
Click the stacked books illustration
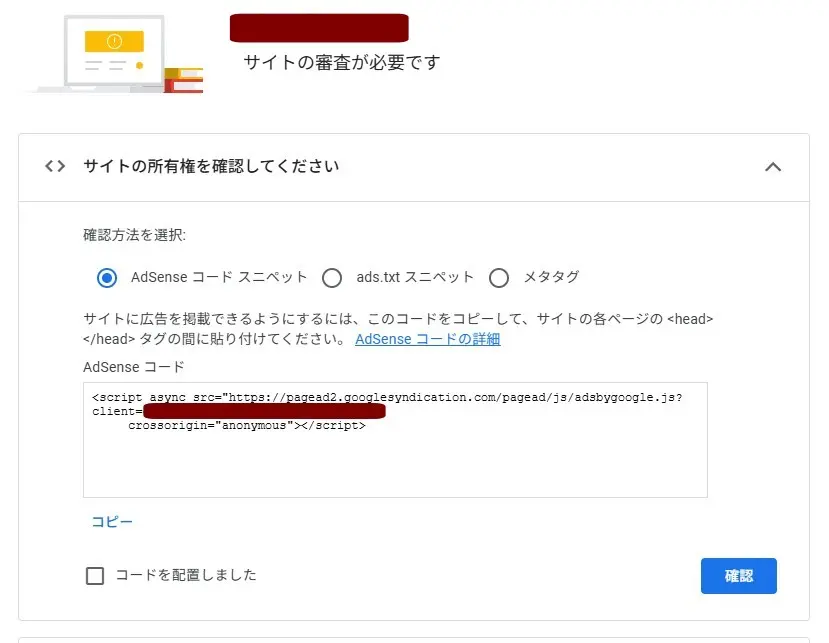pos(184,79)
